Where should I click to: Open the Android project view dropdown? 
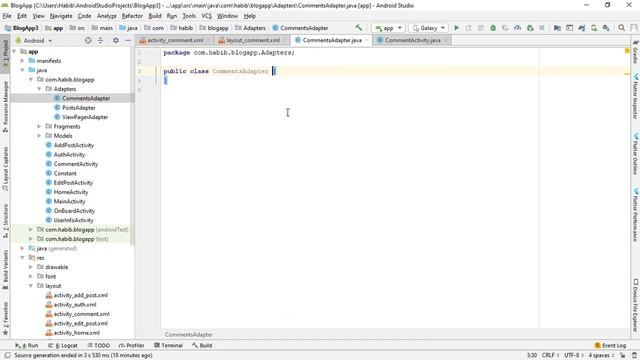coord(34,40)
